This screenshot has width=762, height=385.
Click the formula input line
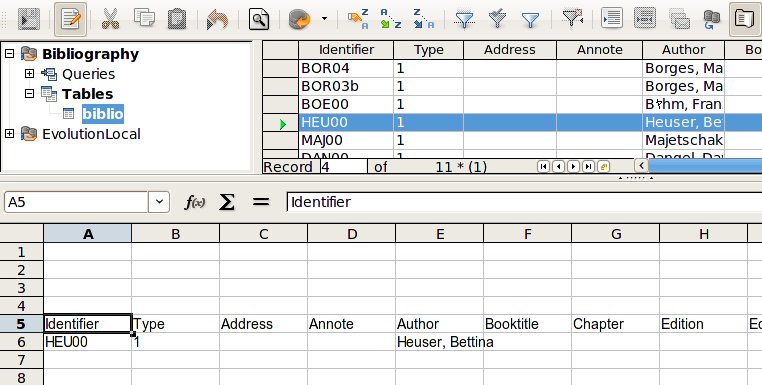pos(524,202)
